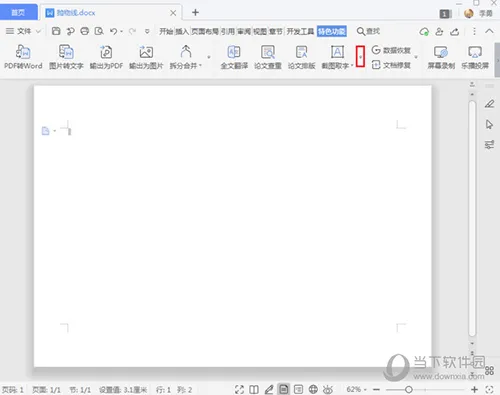Viewport: 500px width, 395px height.
Task: Open the undo history dropdown arrow
Action: [x=122, y=32]
